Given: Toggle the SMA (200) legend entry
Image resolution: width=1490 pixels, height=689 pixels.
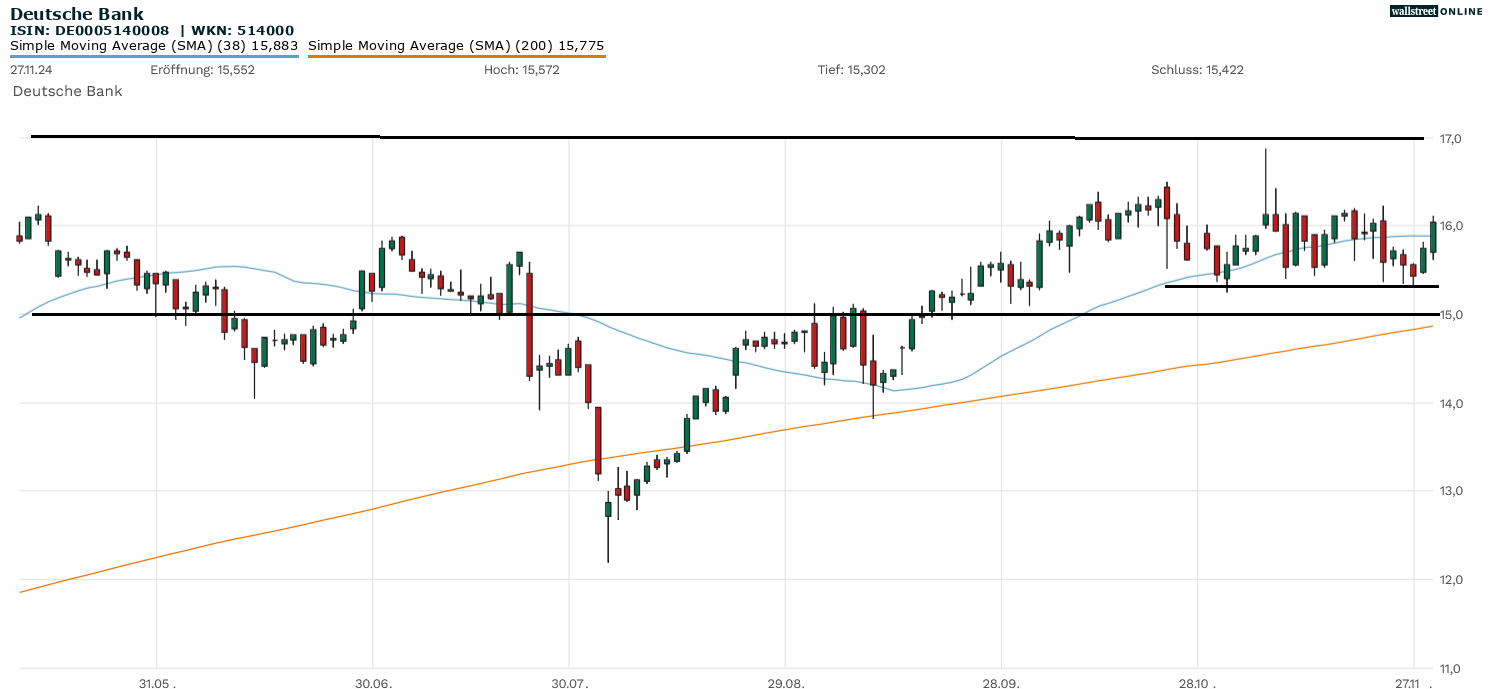Looking at the screenshot, I should pyautogui.click(x=456, y=46).
